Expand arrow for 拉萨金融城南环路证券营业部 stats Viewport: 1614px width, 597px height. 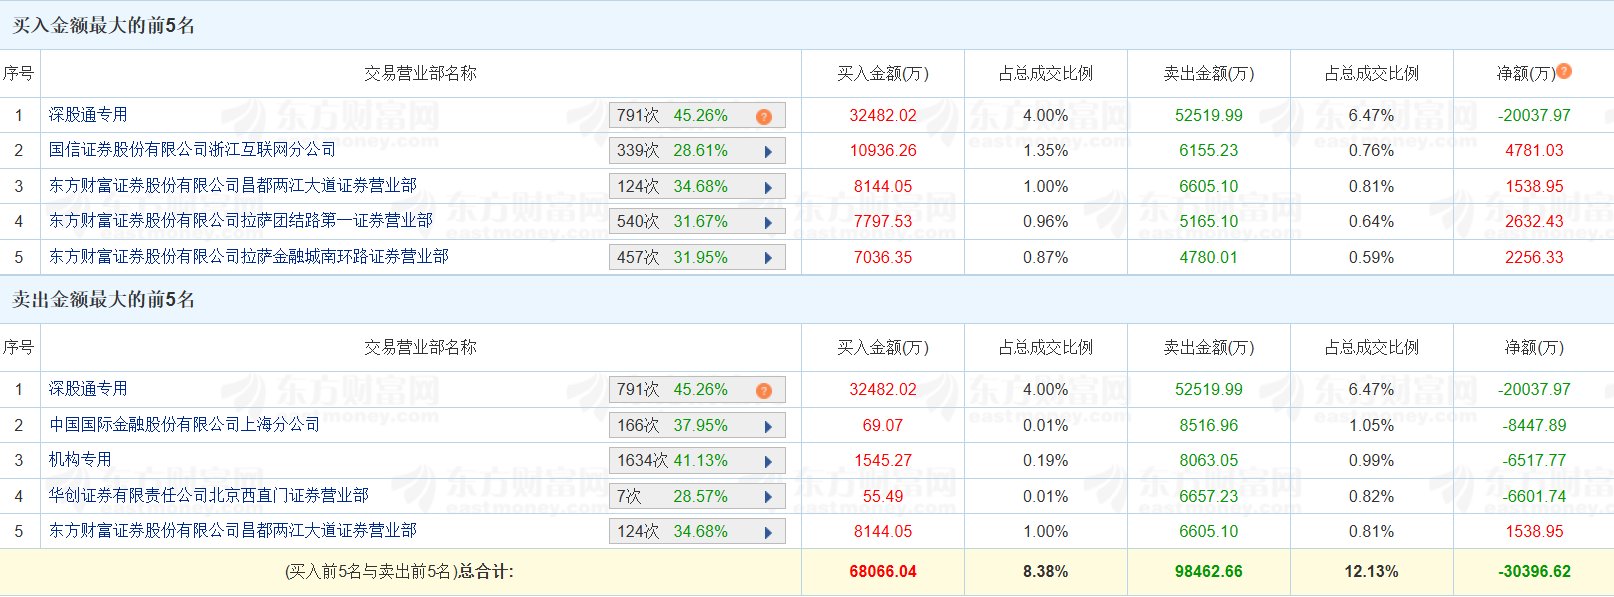point(768,258)
